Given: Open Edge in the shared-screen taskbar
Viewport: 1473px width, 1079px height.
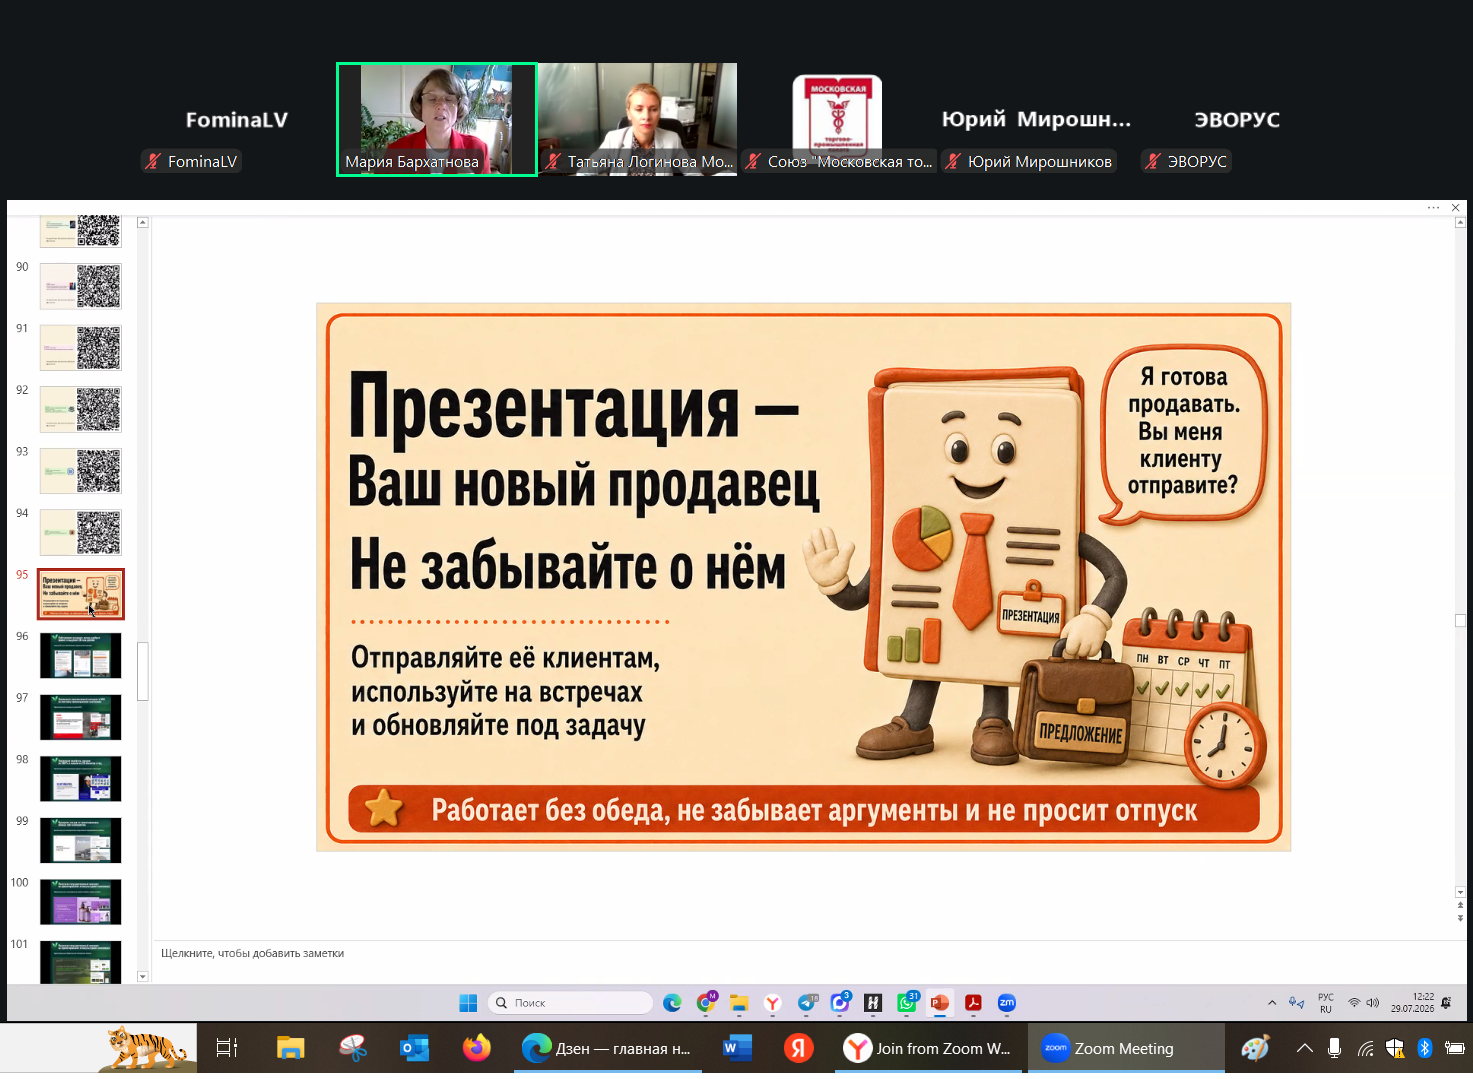Looking at the screenshot, I should pyautogui.click(x=672, y=1003).
